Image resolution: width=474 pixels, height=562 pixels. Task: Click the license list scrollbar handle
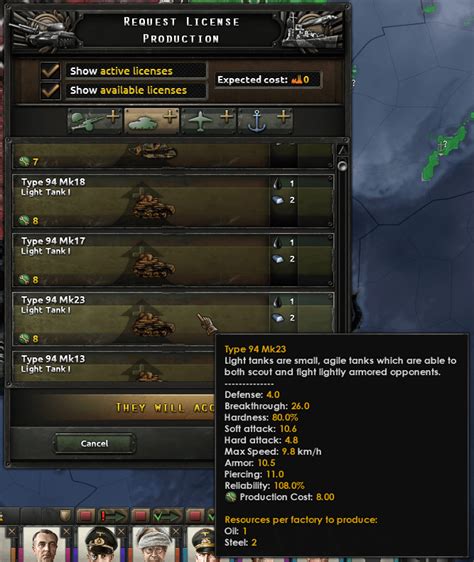tap(342, 166)
